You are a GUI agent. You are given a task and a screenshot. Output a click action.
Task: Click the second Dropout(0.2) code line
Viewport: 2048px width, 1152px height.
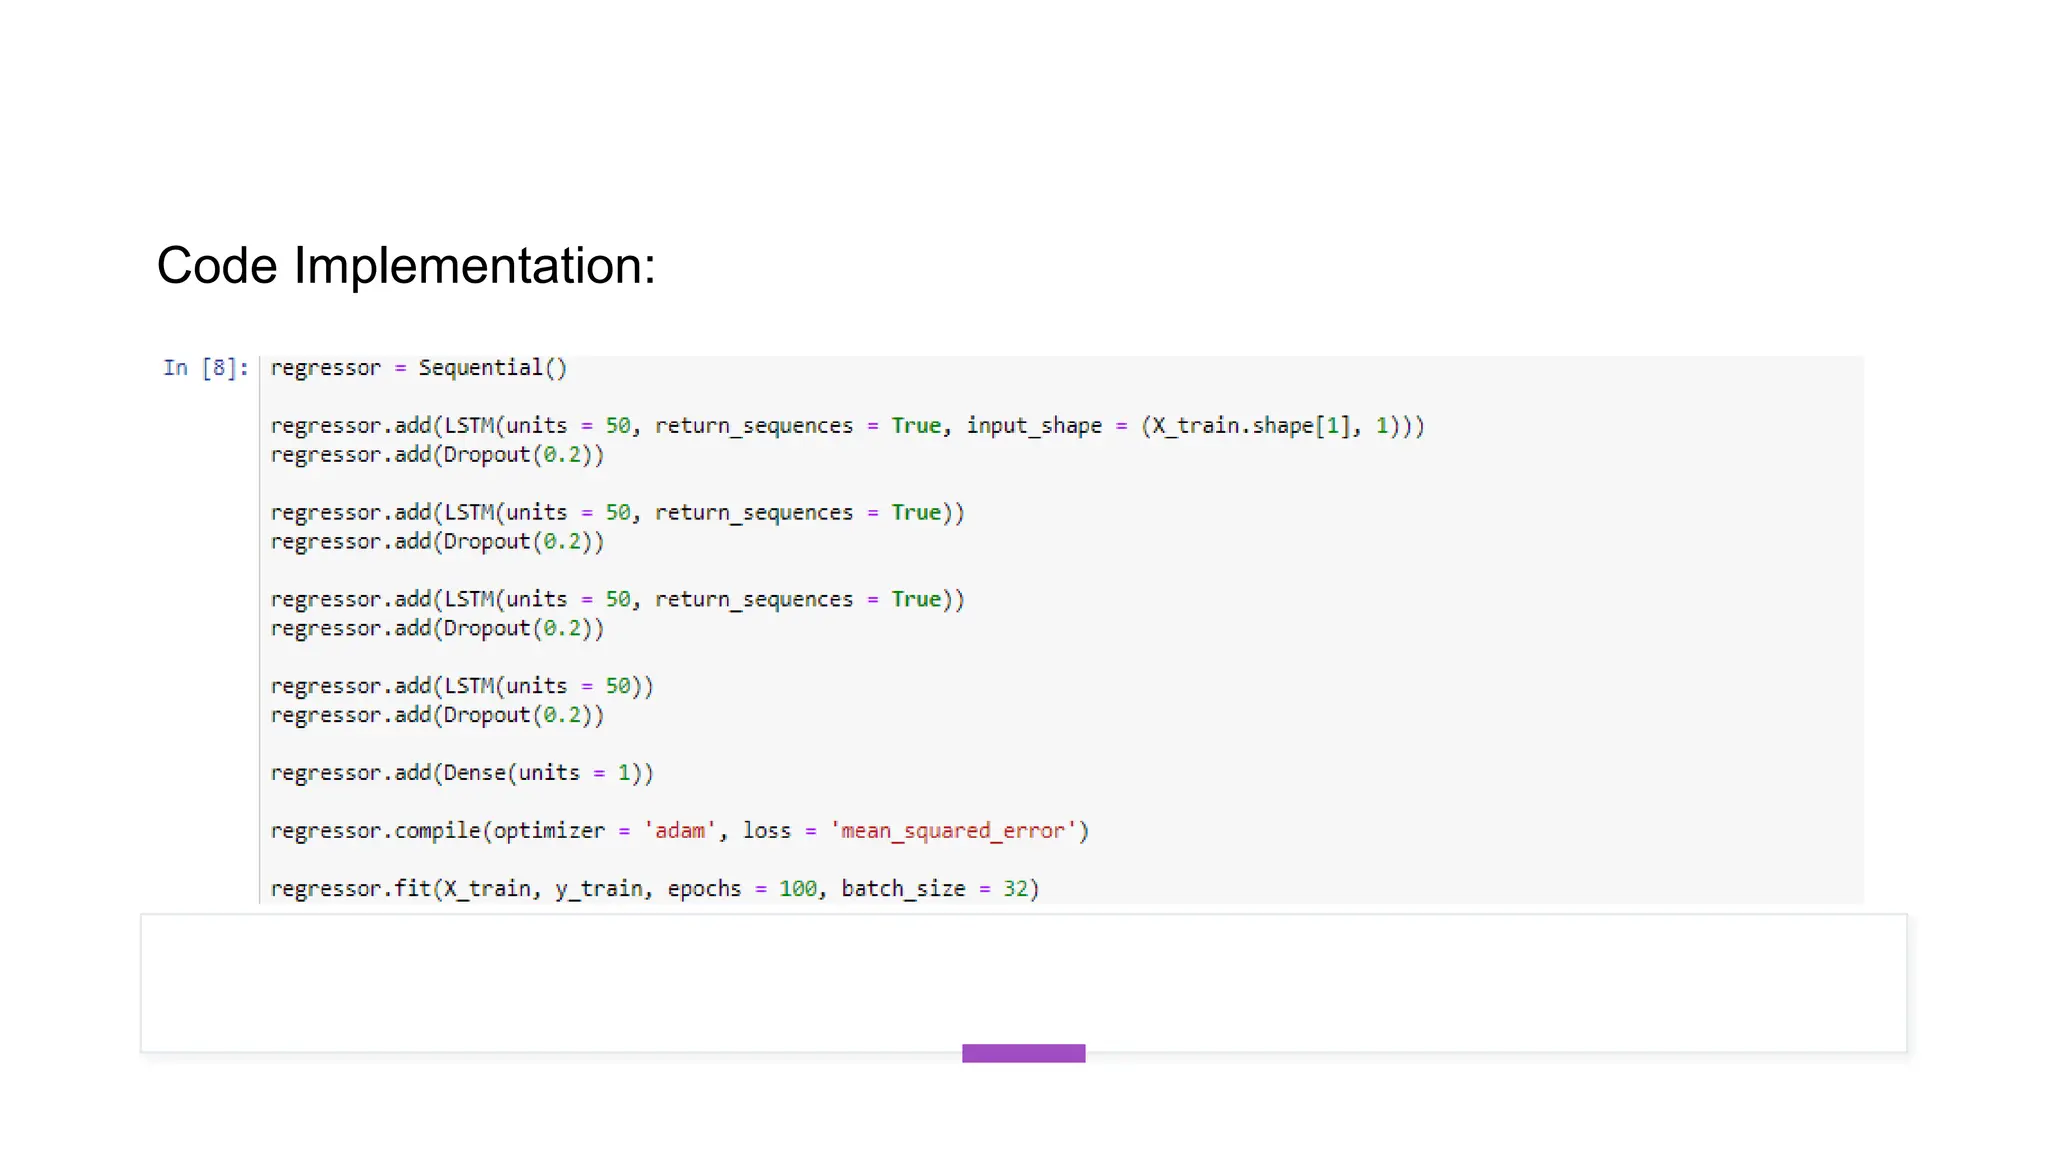tap(437, 542)
